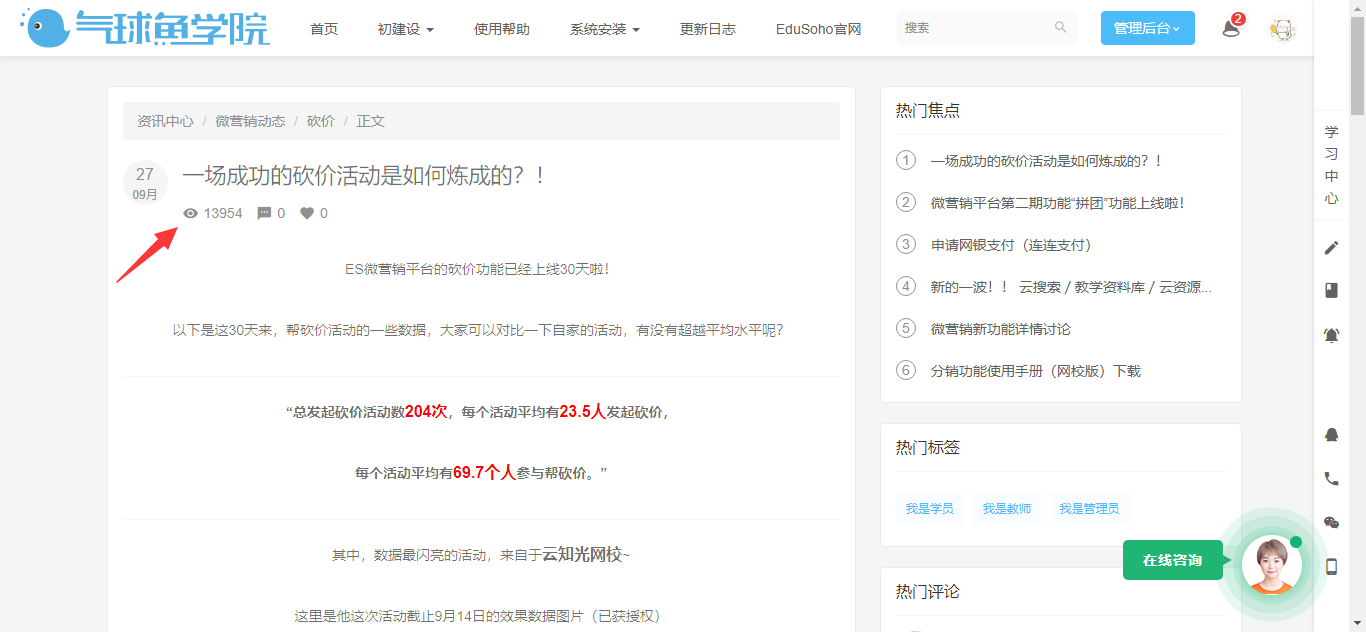Go to 使用帮助 in navigation bar
Screen dimensions: 1366x632
point(502,29)
